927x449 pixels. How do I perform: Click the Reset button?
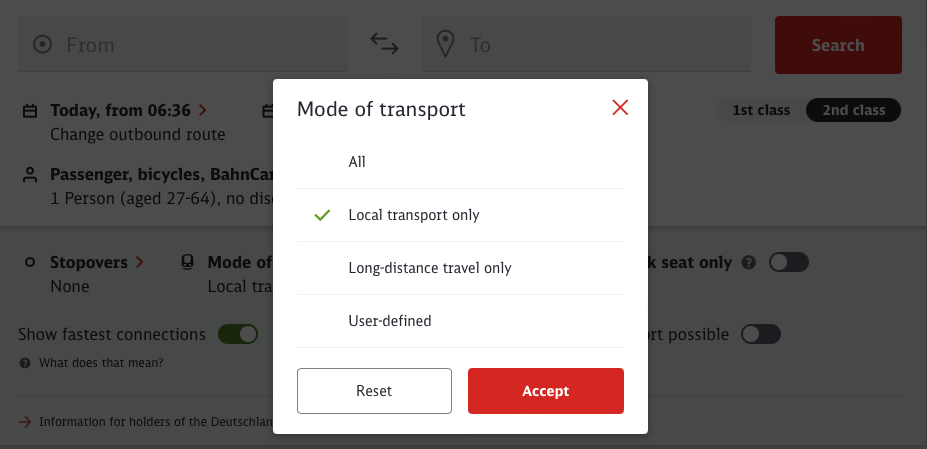(374, 391)
